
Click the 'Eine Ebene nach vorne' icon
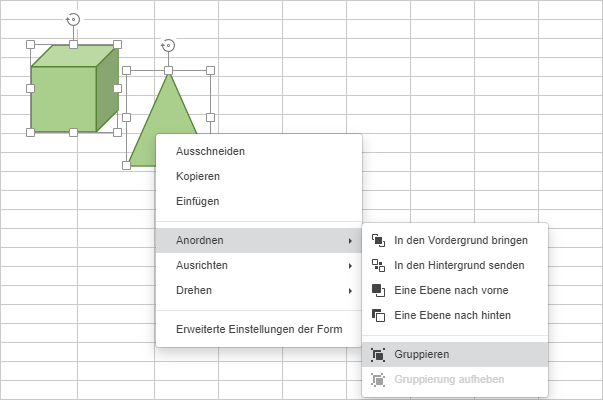pyautogui.click(x=378, y=290)
